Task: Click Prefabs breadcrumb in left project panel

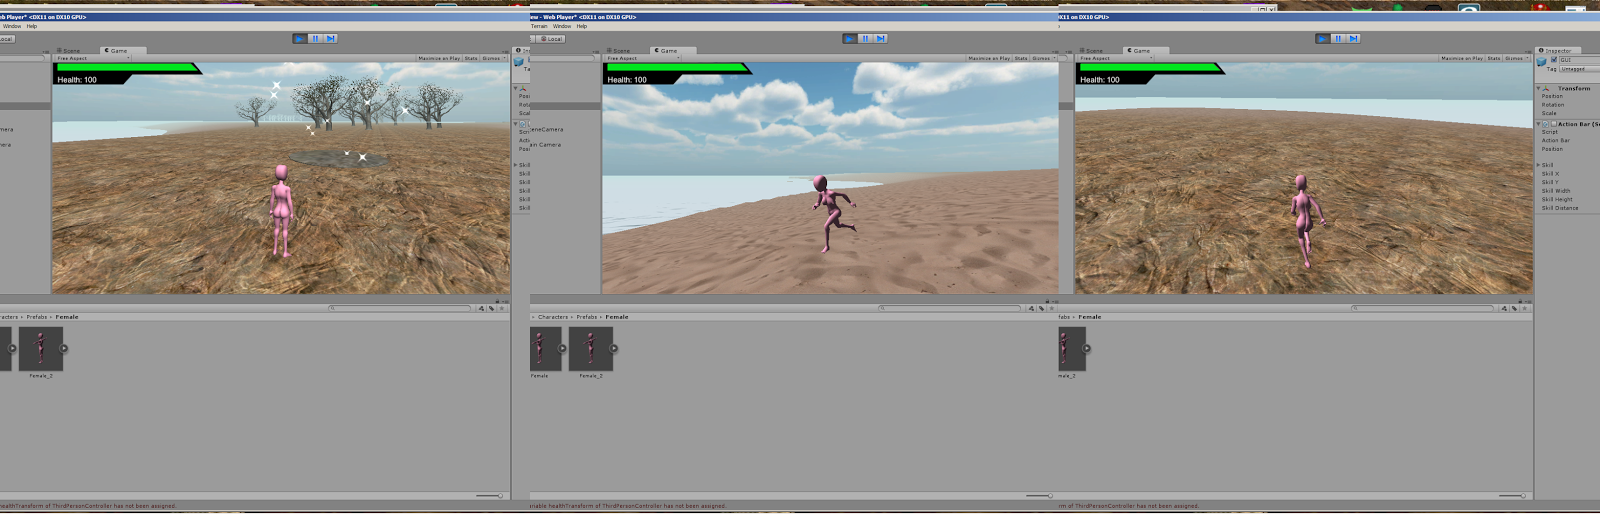Action: [37, 317]
